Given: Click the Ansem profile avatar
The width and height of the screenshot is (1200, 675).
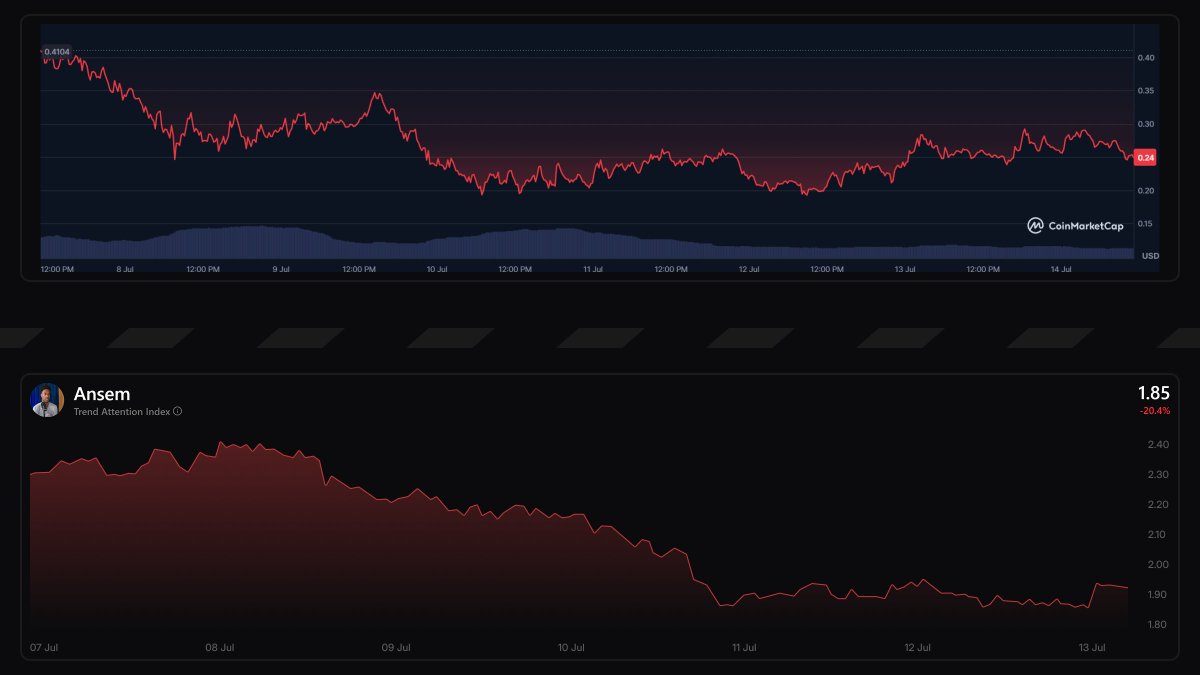Looking at the screenshot, I should pyautogui.click(x=47, y=400).
